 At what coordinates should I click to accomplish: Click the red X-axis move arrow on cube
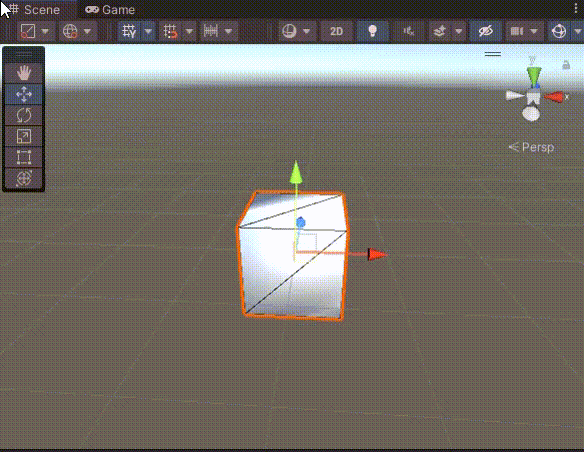point(378,254)
